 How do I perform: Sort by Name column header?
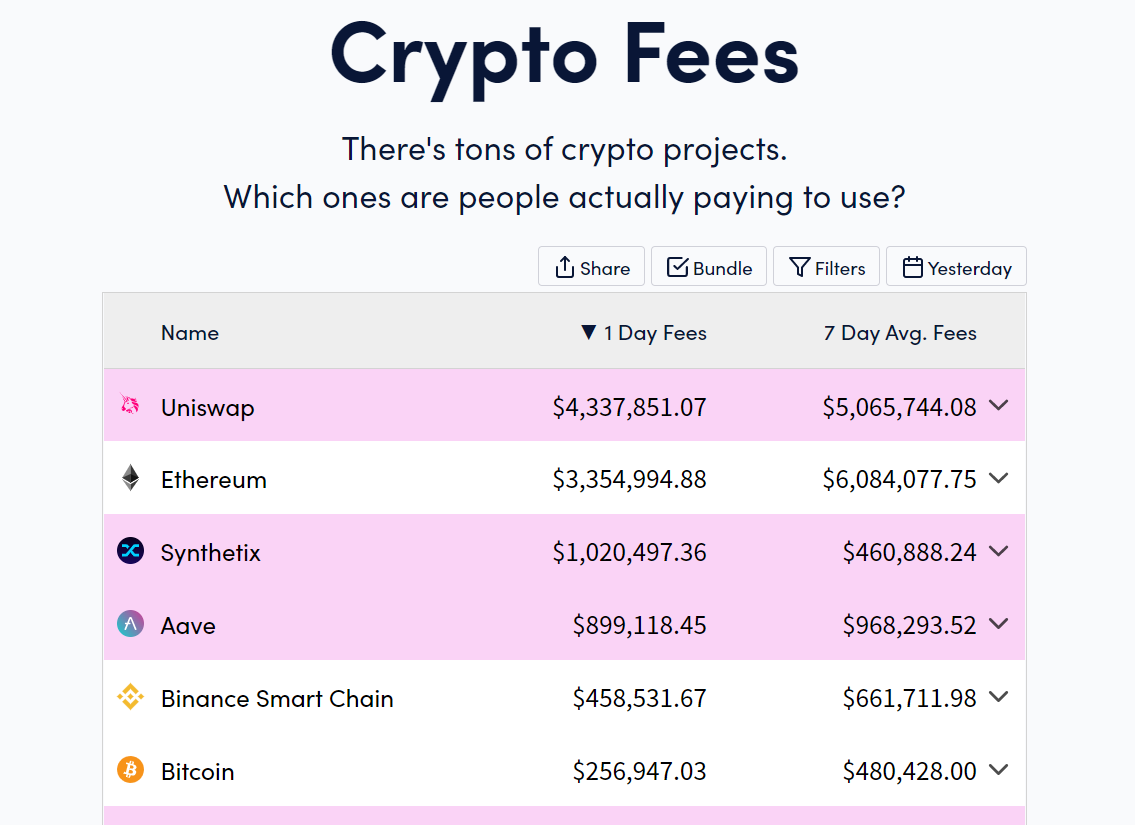(190, 333)
